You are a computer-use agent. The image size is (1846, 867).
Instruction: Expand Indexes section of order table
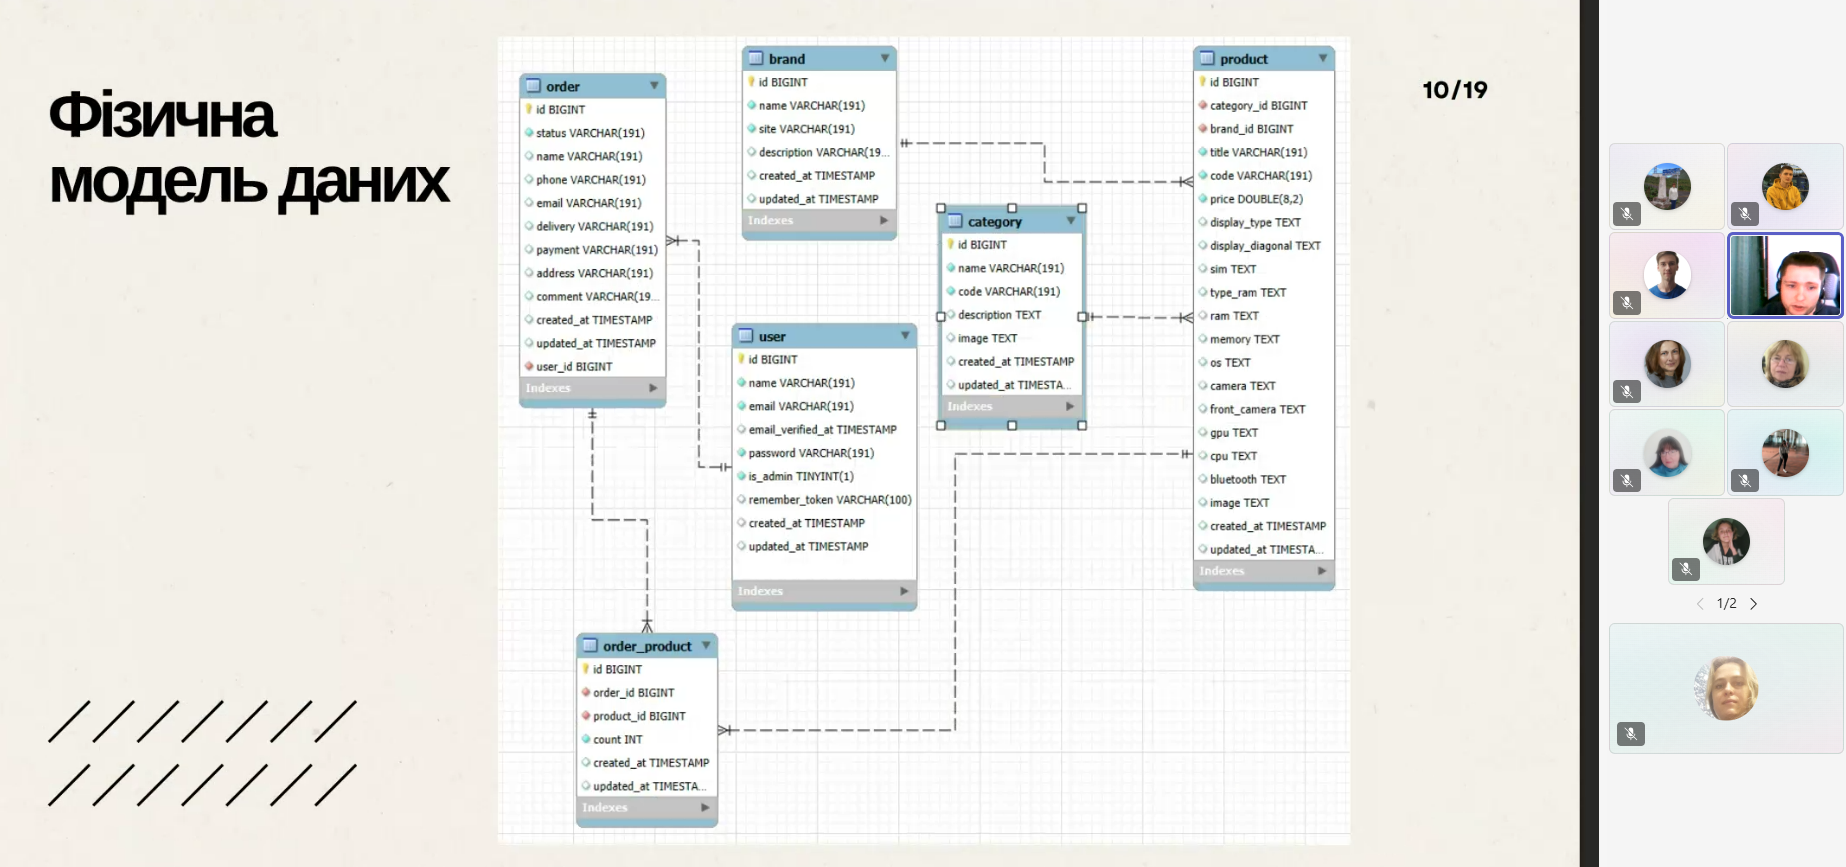tap(653, 388)
